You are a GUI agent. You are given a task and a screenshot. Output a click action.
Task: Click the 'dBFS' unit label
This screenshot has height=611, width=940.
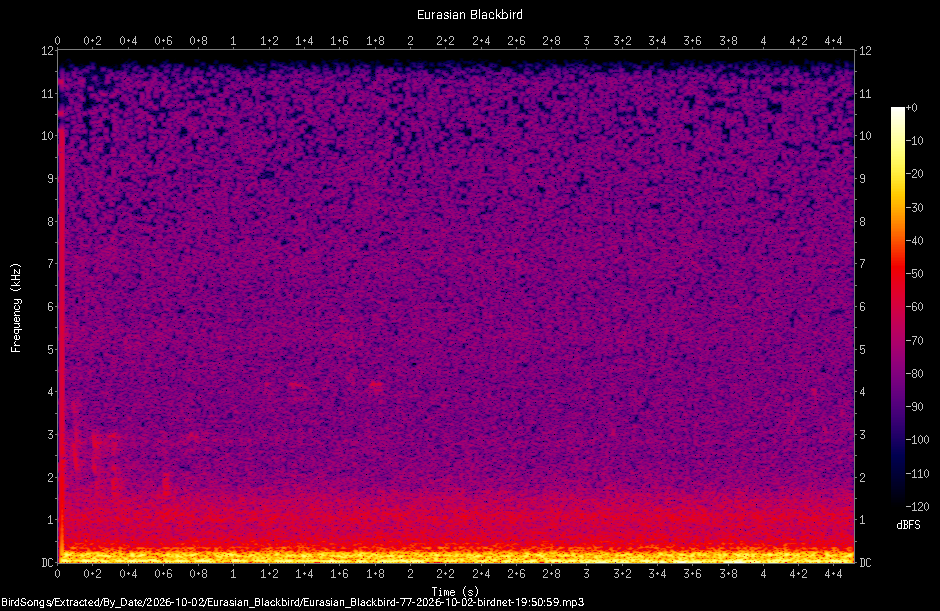908,525
